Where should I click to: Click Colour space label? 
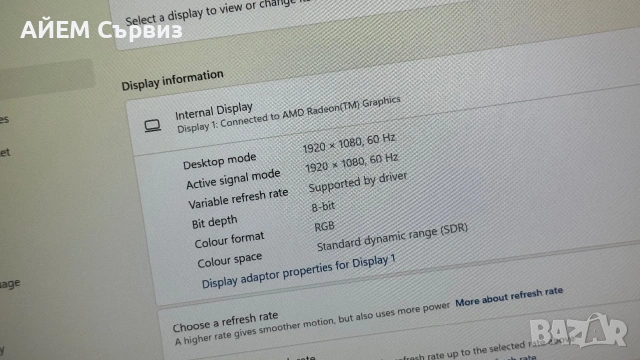pos(230,260)
